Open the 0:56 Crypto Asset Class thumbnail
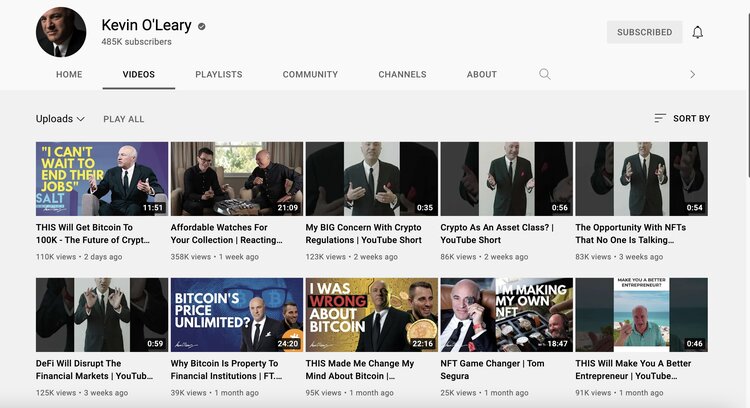The height and width of the screenshot is (408, 750). click(x=507, y=178)
